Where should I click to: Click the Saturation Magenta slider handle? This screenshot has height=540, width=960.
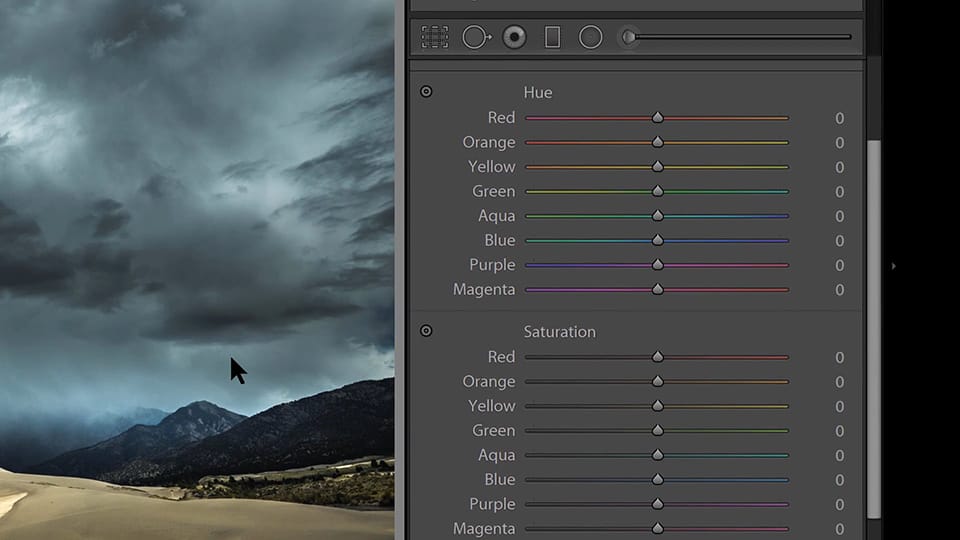coord(658,528)
